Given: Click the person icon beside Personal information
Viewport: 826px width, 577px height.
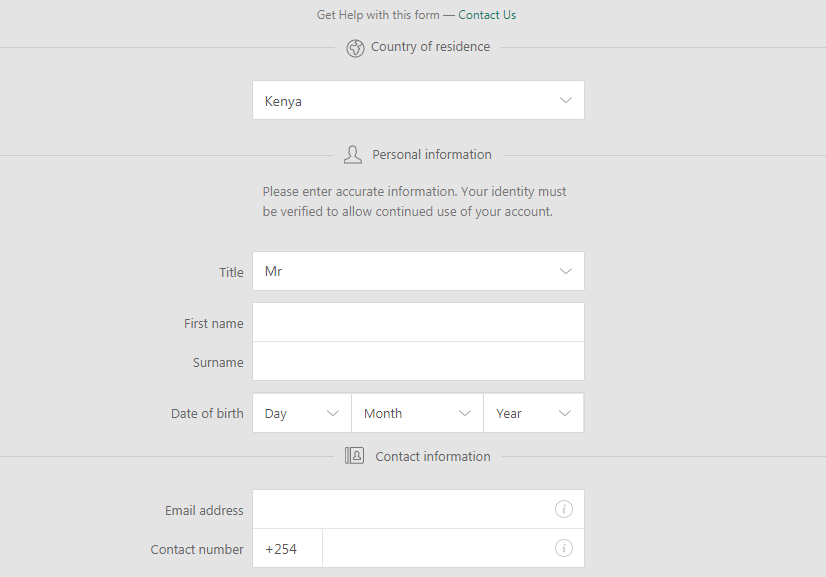Looking at the screenshot, I should [353, 155].
